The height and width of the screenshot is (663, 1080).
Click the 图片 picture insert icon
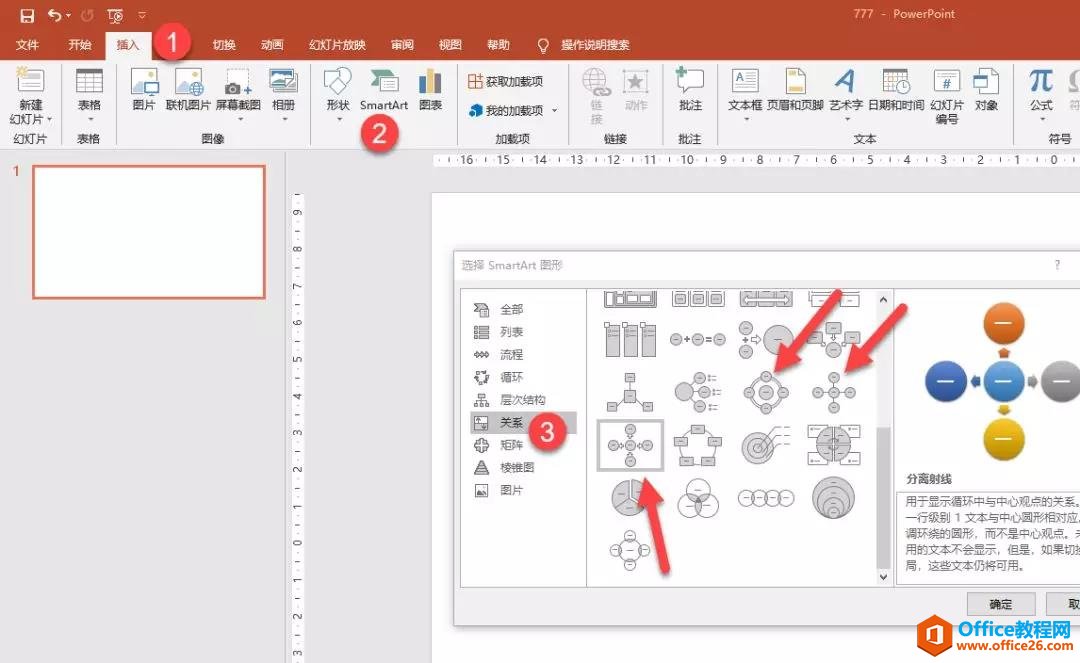144,89
